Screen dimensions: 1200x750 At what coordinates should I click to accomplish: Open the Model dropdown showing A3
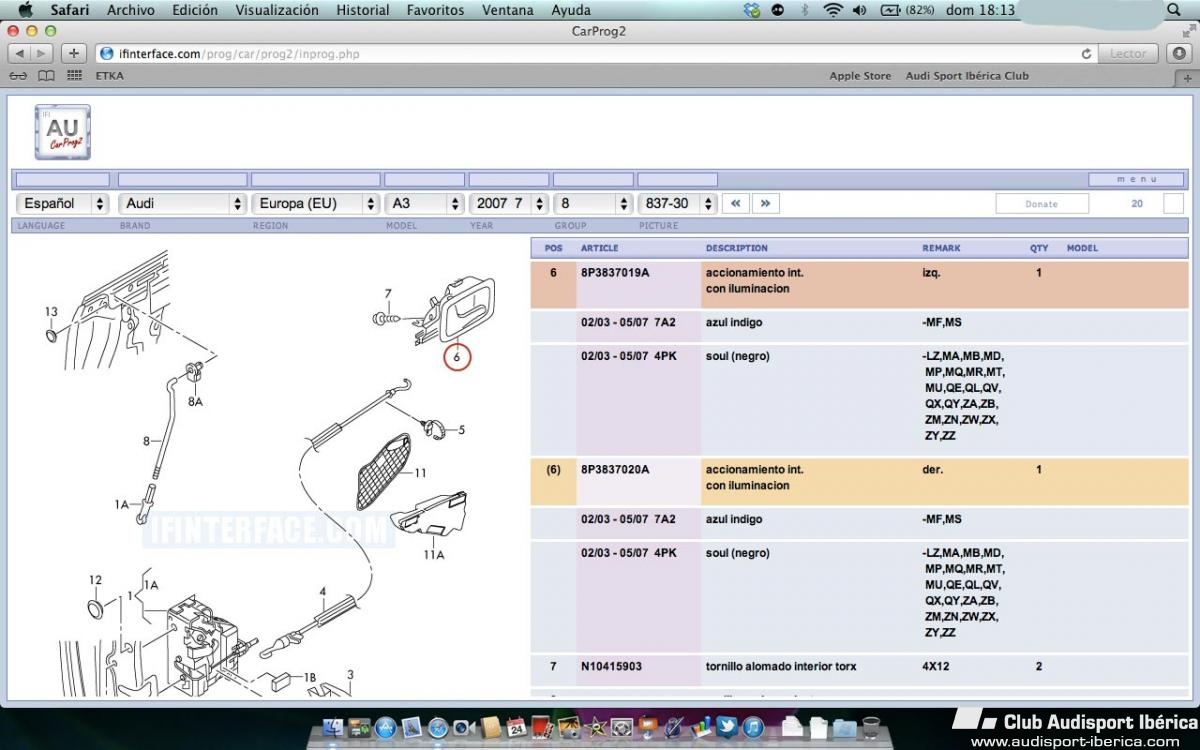click(424, 203)
